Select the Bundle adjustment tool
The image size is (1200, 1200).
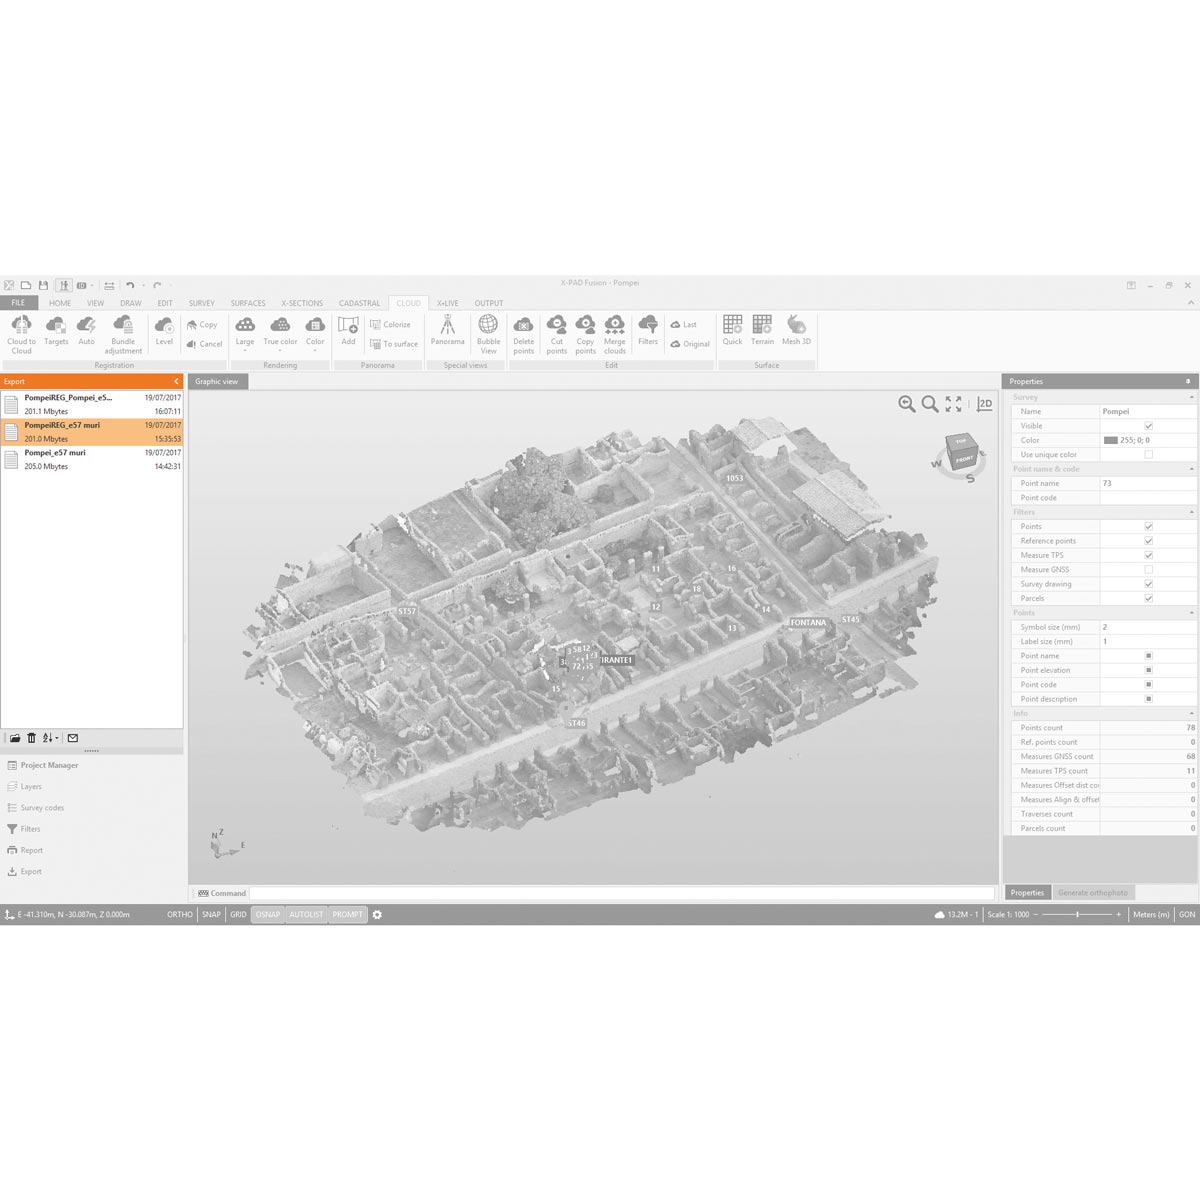coord(123,326)
